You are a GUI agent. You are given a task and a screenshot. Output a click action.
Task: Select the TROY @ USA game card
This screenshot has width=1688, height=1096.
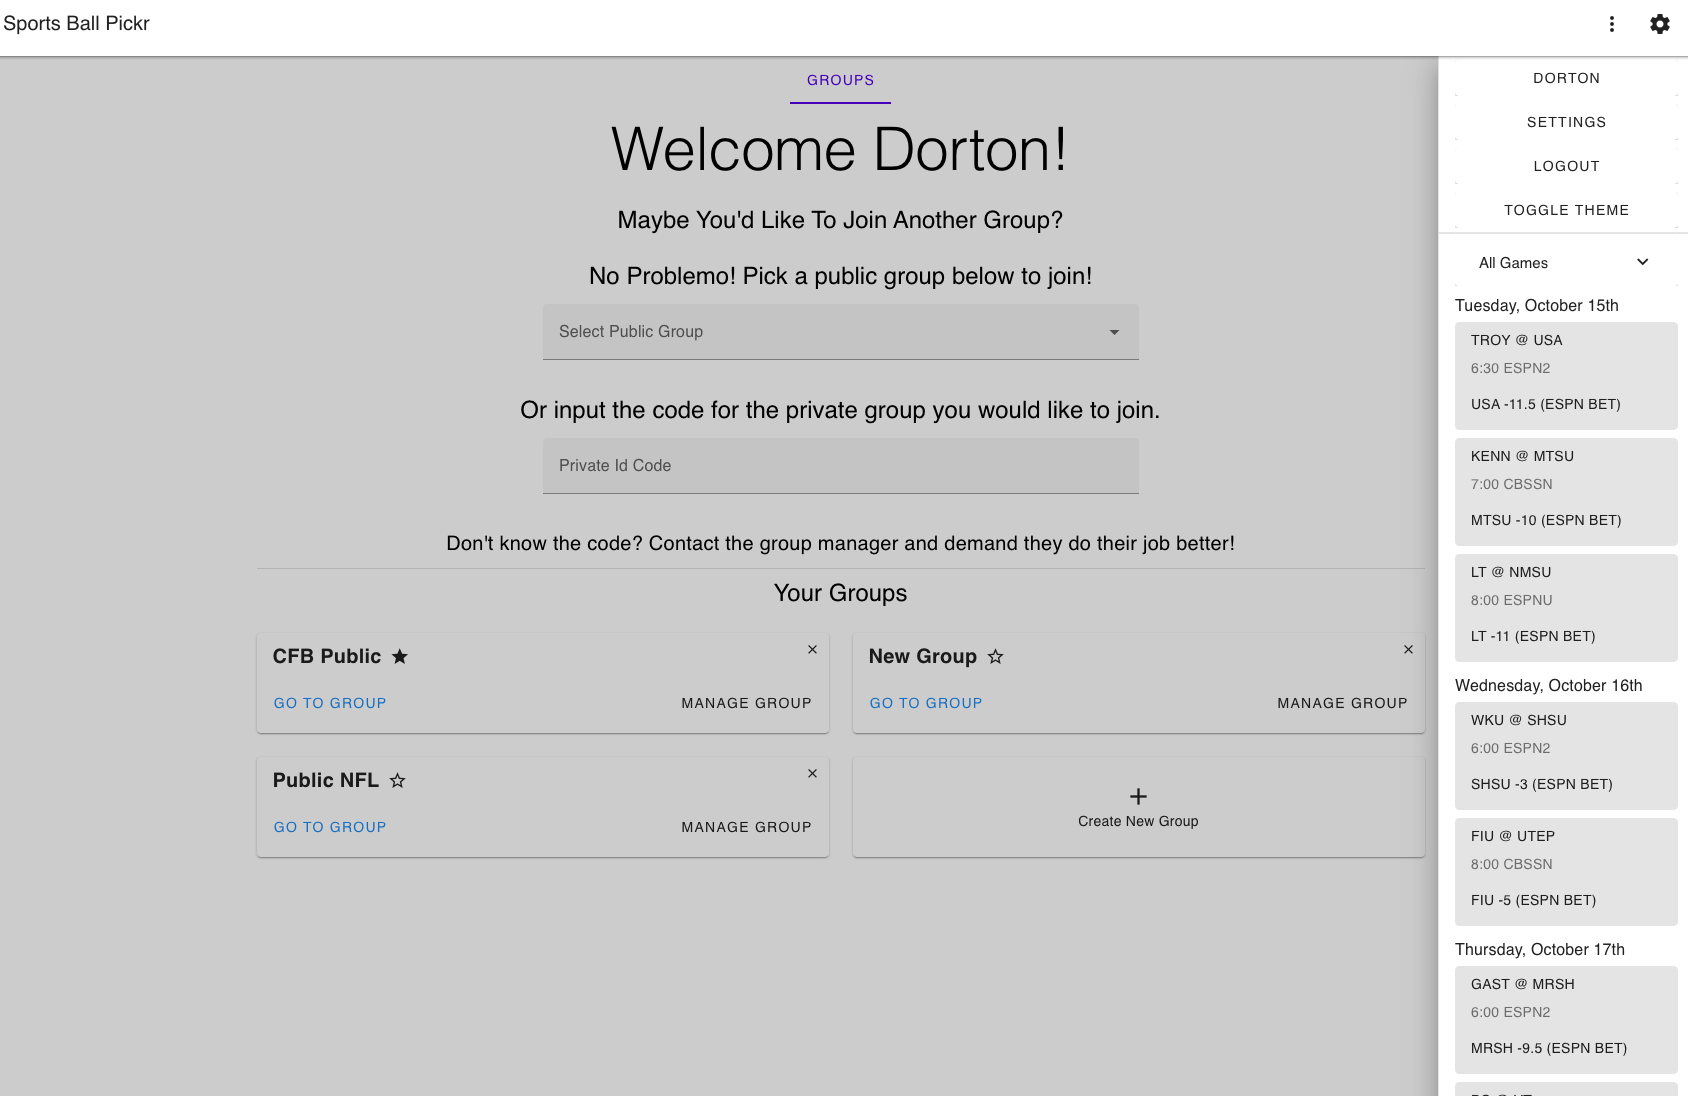tap(1565, 375)
